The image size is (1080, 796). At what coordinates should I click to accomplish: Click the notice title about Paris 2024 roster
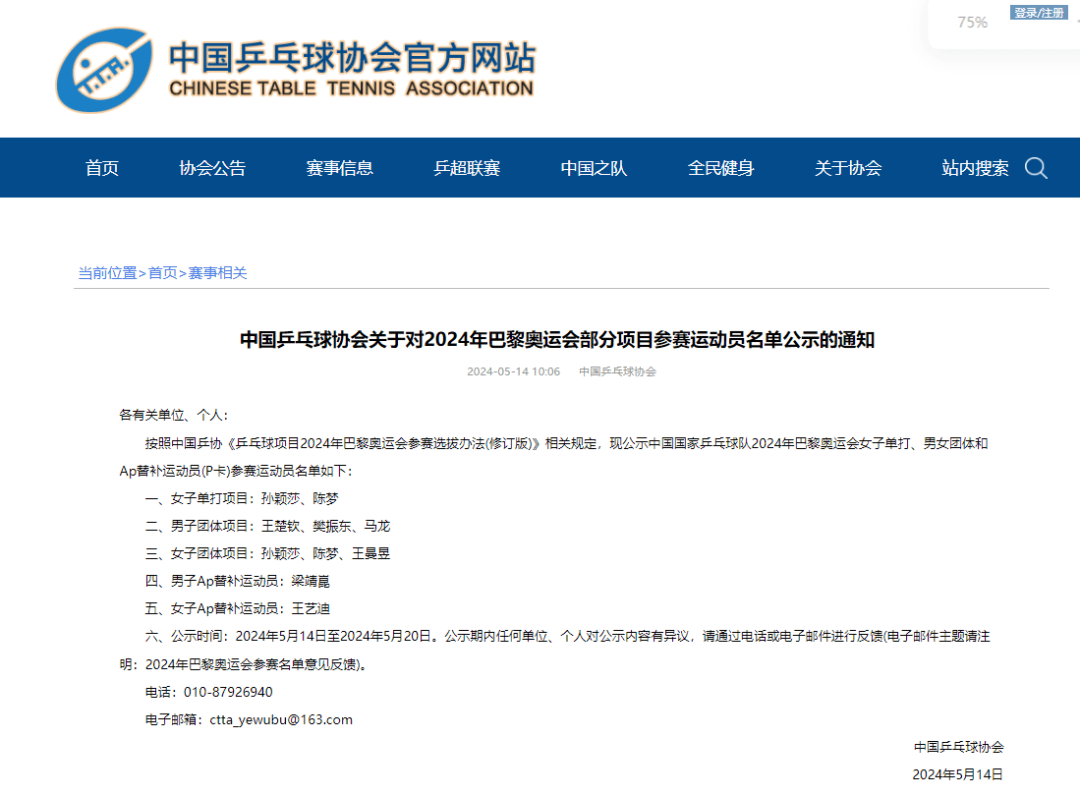coord(559,338)
